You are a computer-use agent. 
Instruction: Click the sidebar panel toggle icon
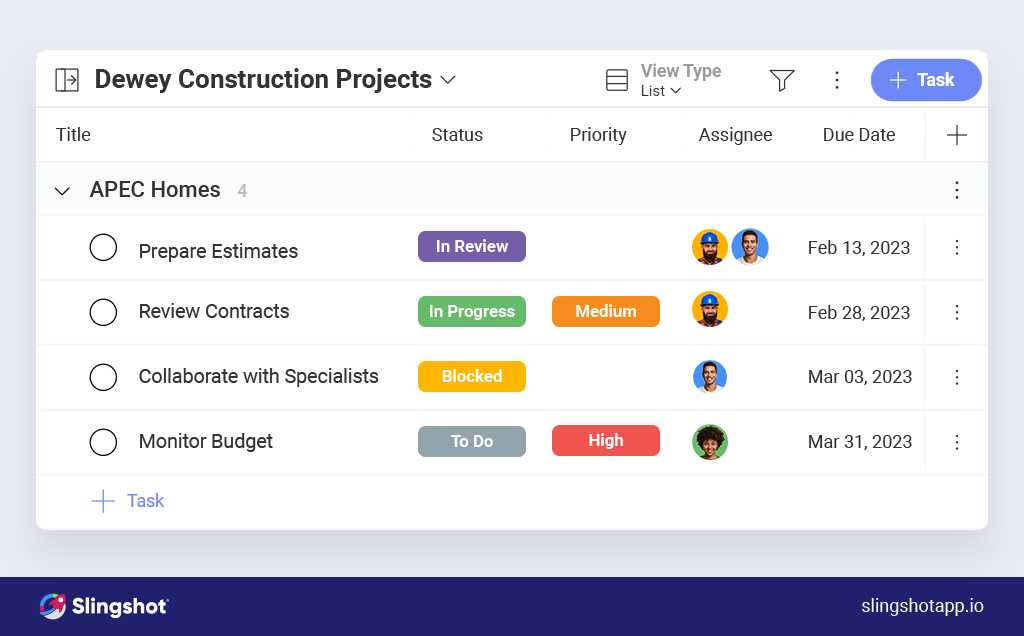[67, 80]
